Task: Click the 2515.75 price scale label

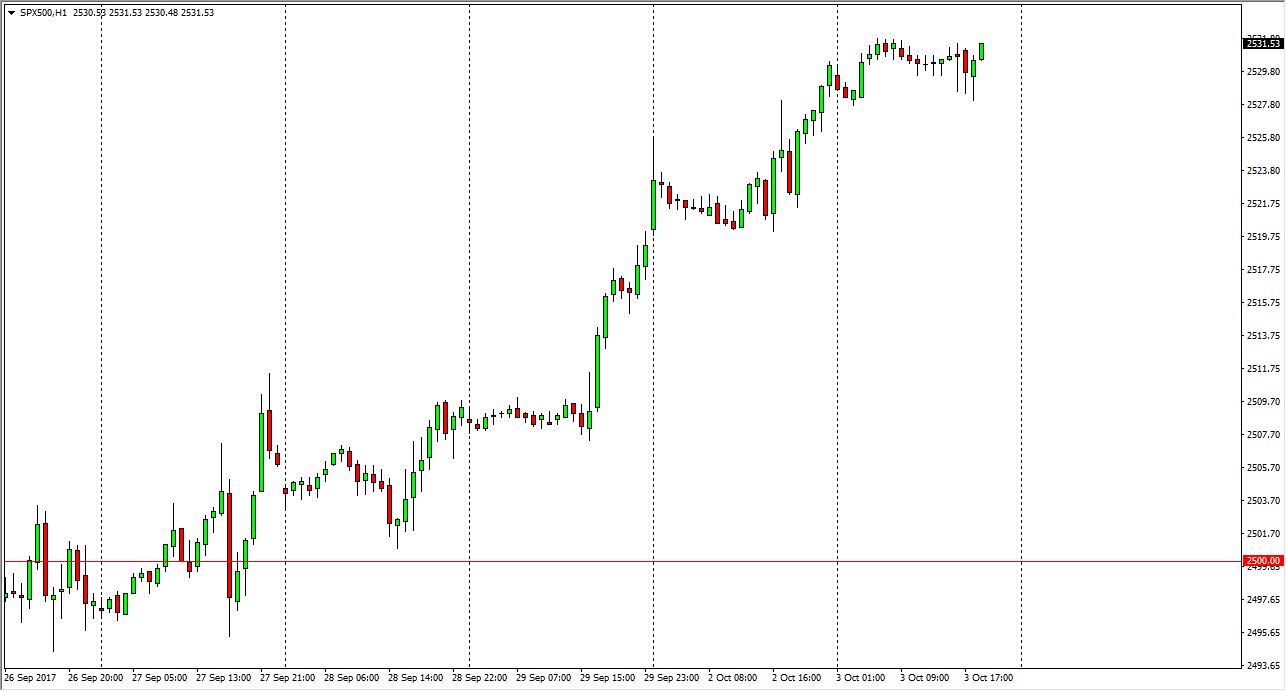Action: click(x=1264, y=302)
